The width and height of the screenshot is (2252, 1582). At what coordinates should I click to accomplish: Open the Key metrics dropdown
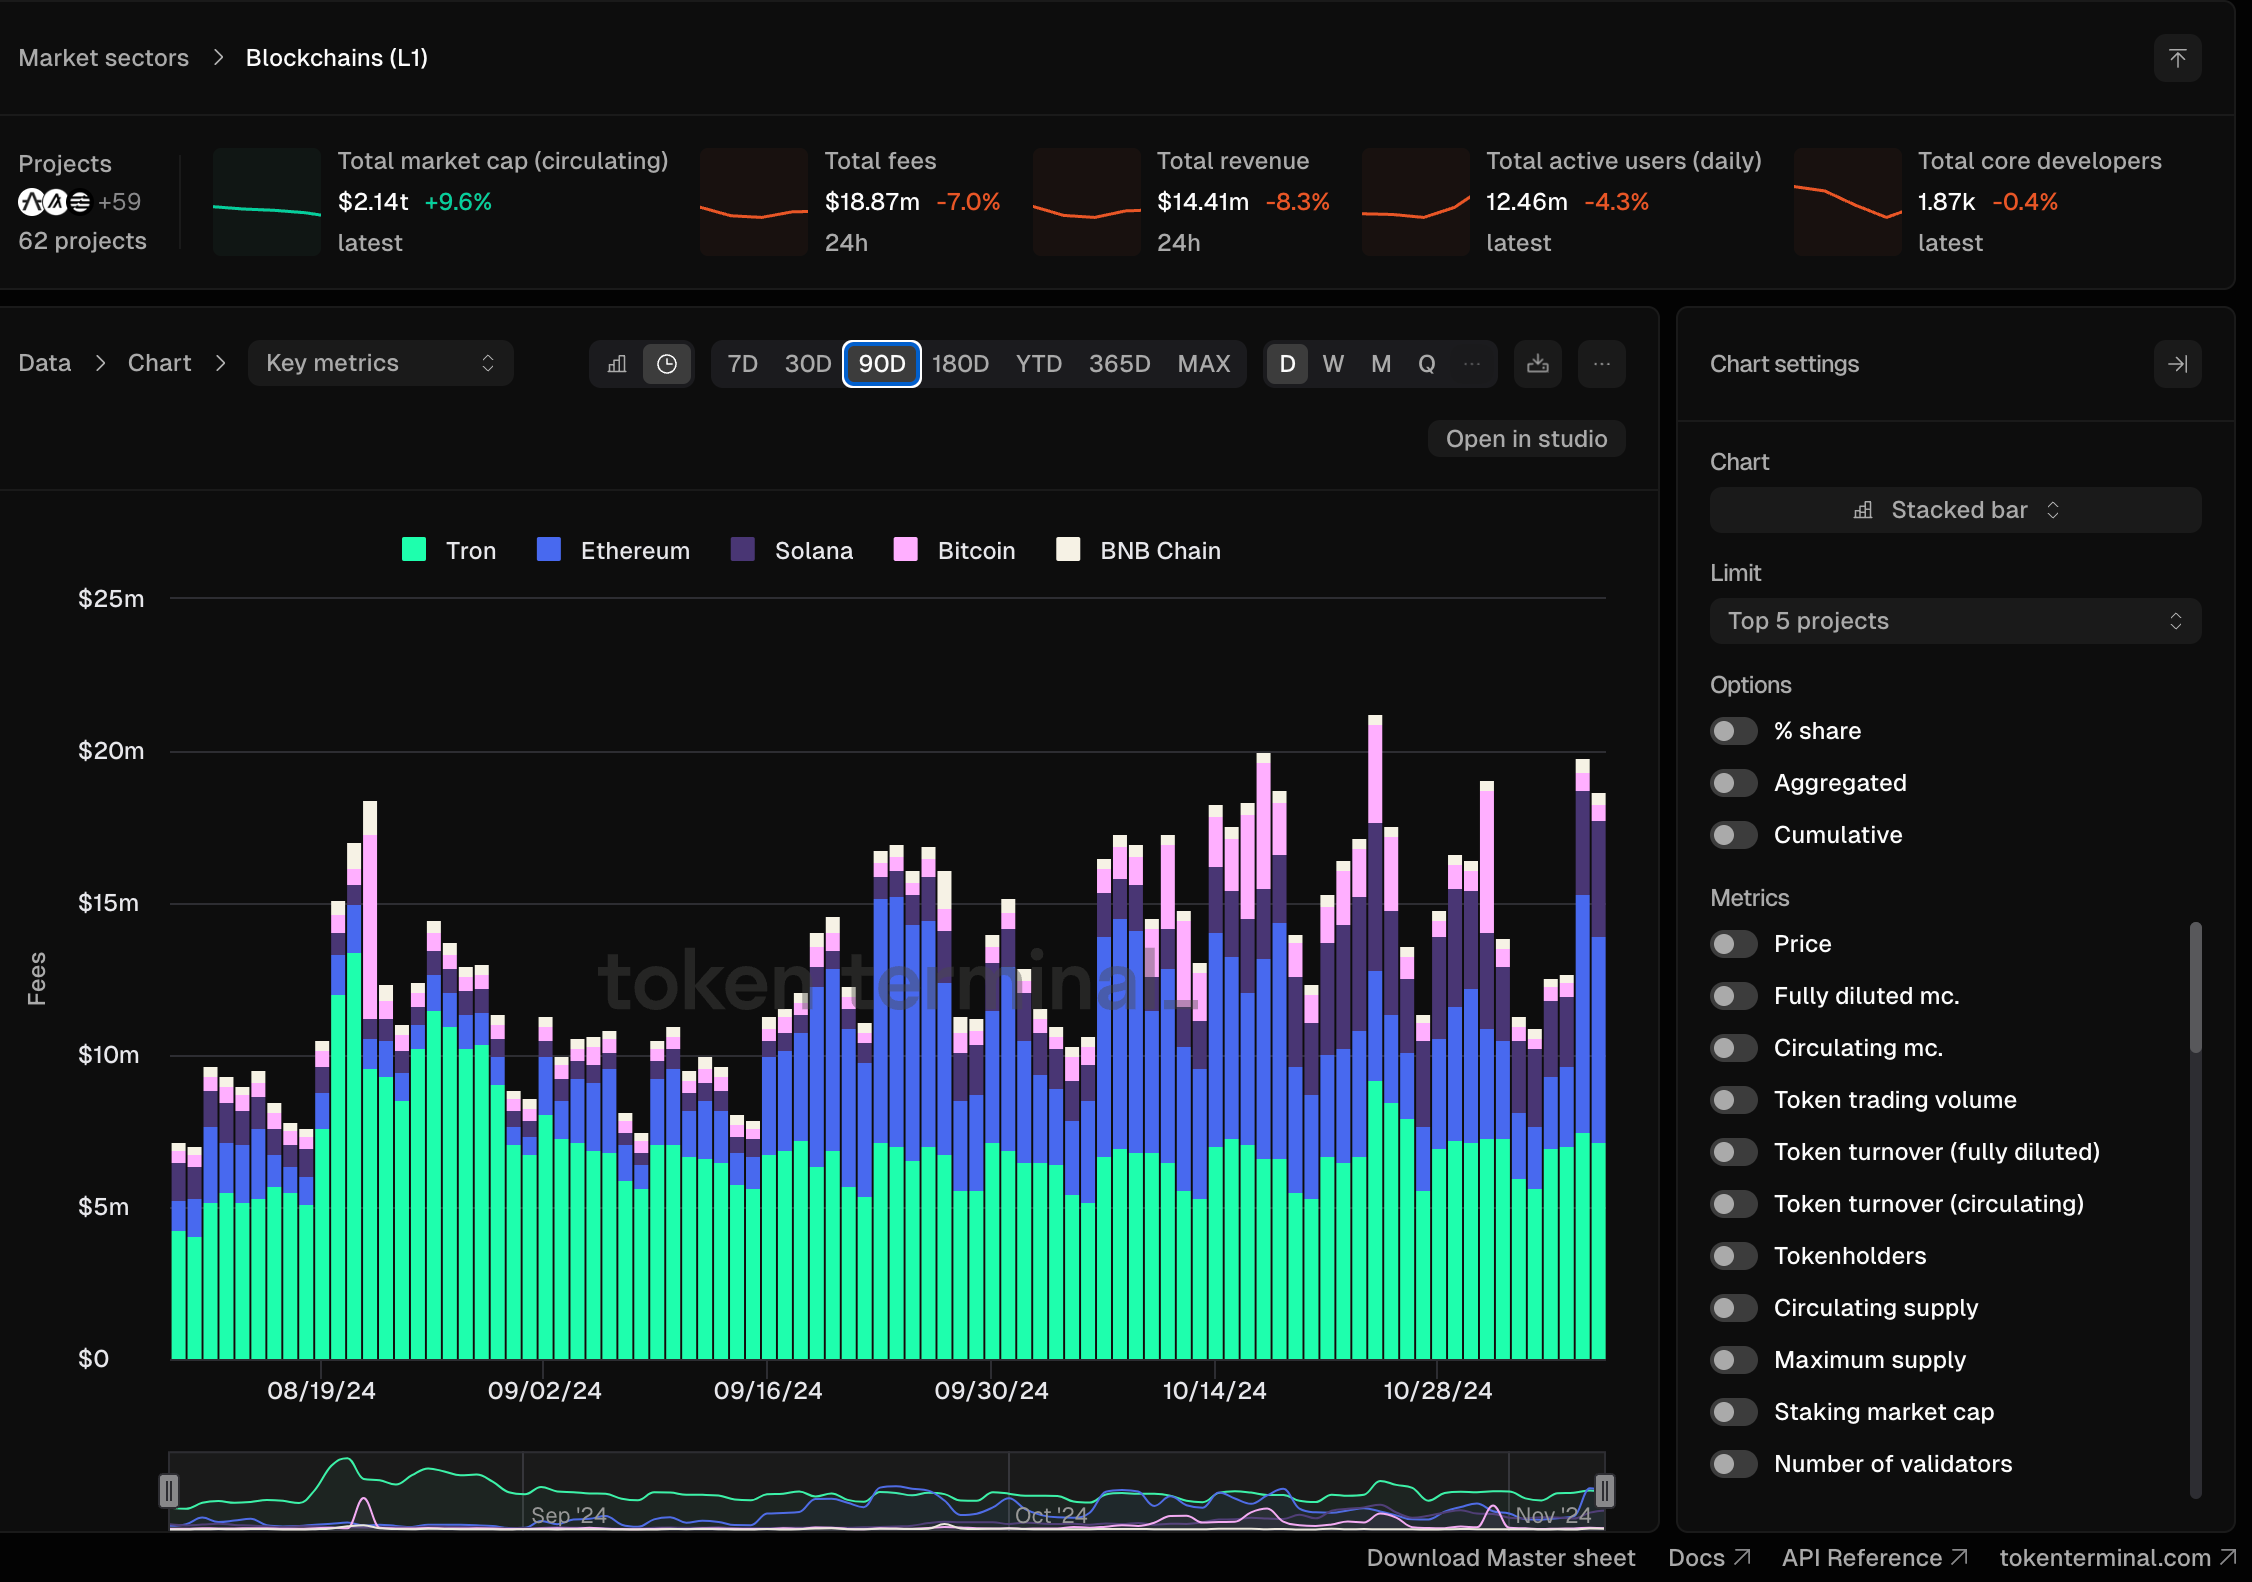click(x=380, y=364)
